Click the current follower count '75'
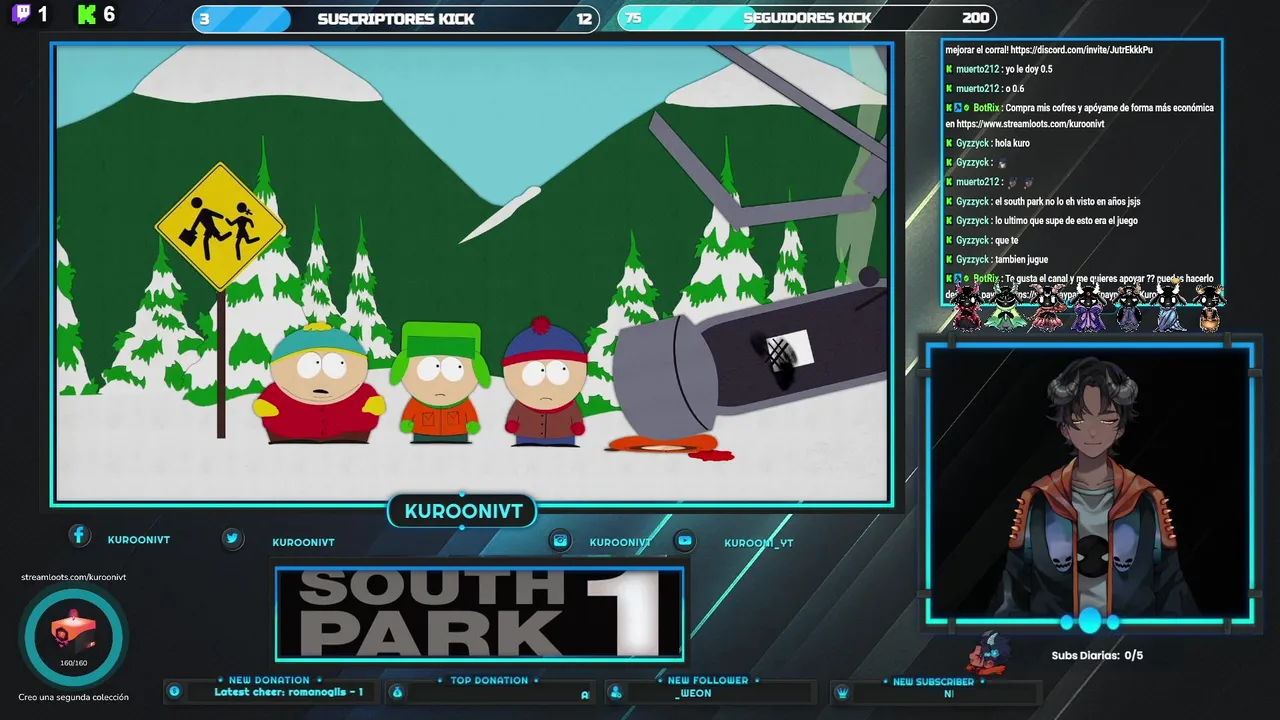Viewport: 1280px width, 720px height. point(633,17)
